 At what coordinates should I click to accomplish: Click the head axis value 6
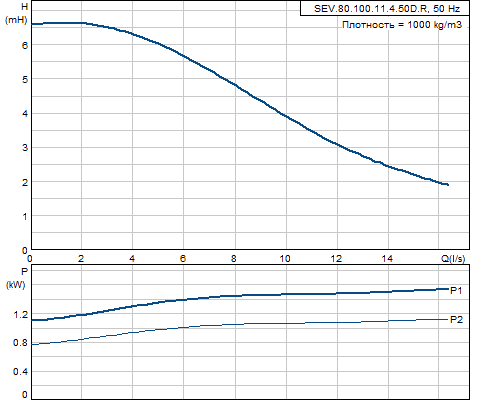coord(25,46)
